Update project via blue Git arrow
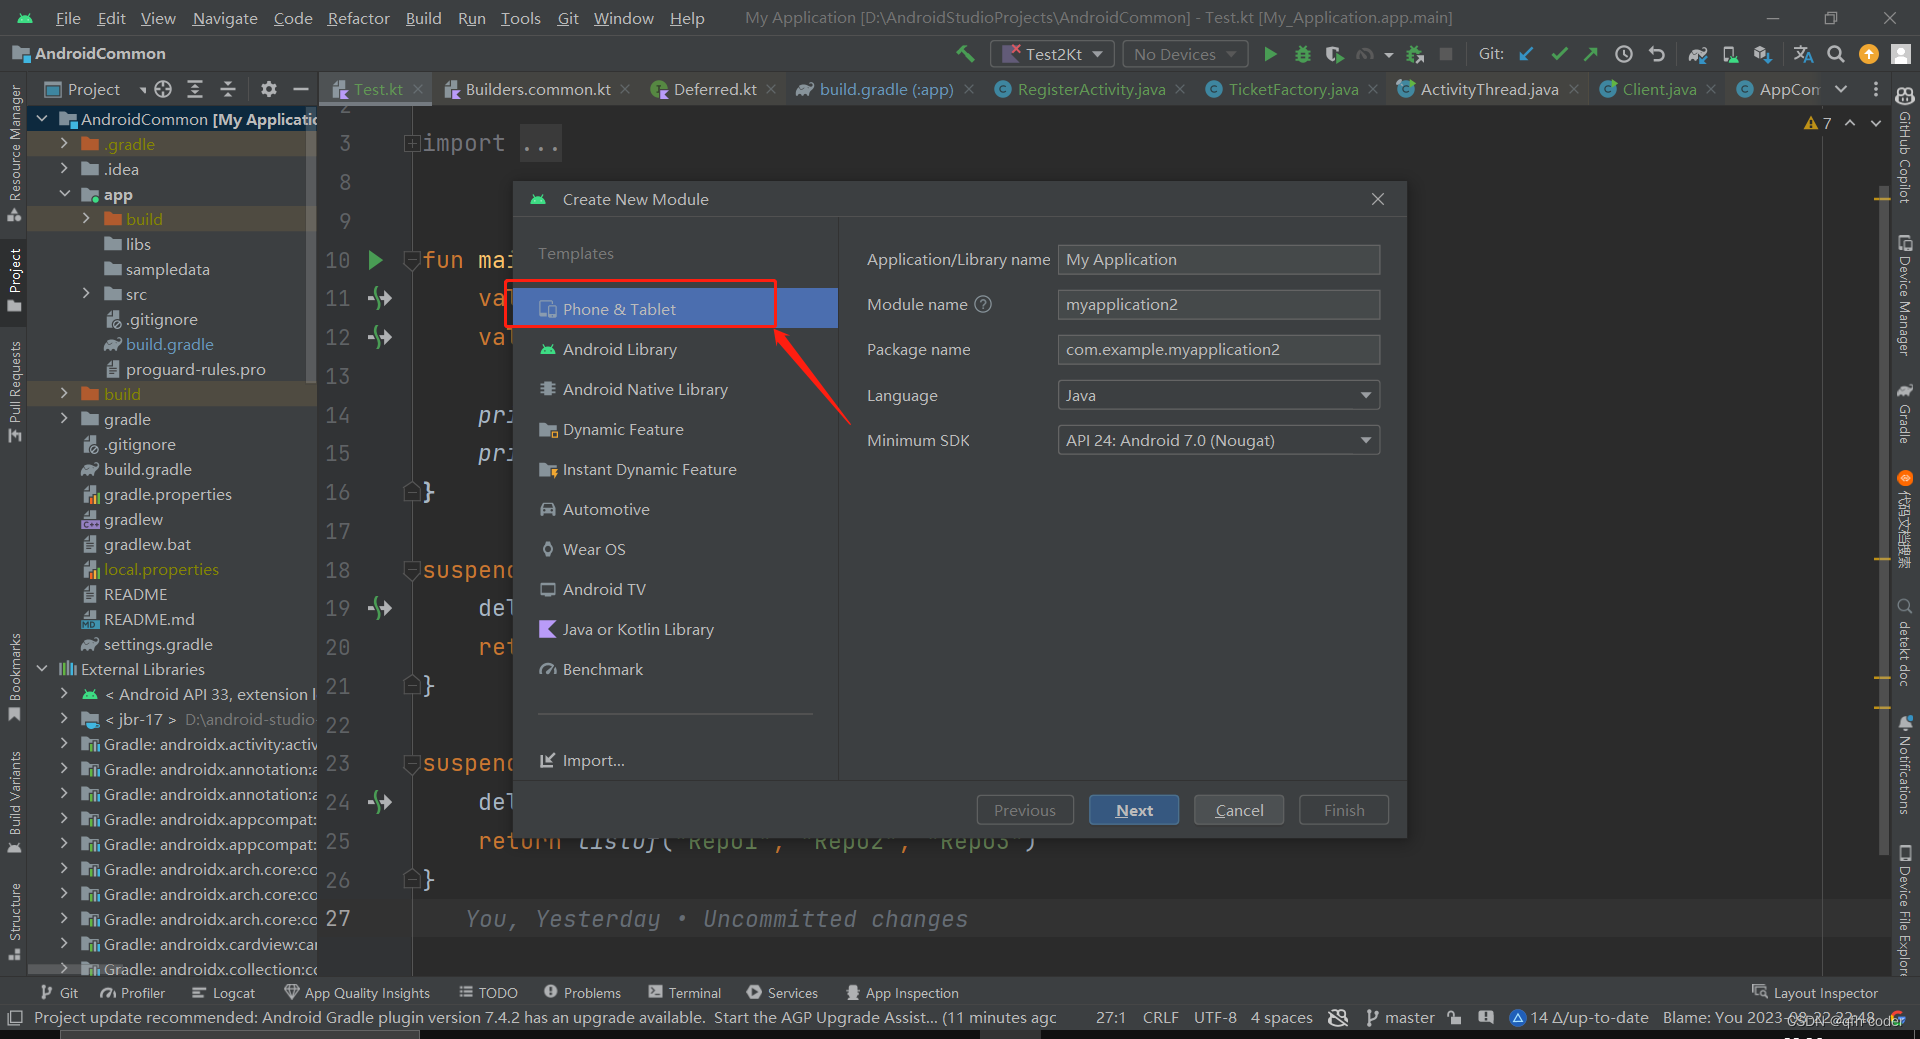The image size is (1920, 1039). click(1526, 54)
